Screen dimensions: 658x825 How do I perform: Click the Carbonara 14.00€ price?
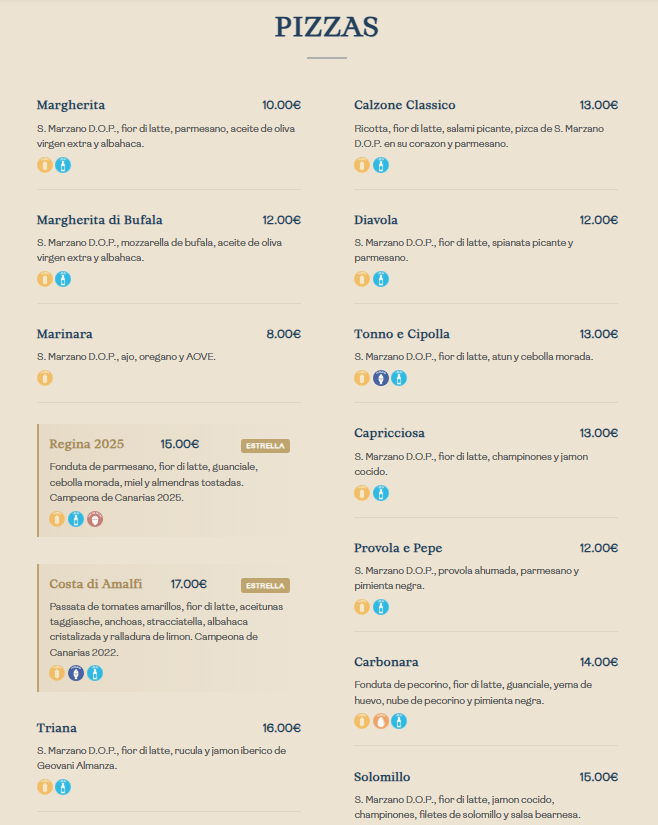coord(599,662)
